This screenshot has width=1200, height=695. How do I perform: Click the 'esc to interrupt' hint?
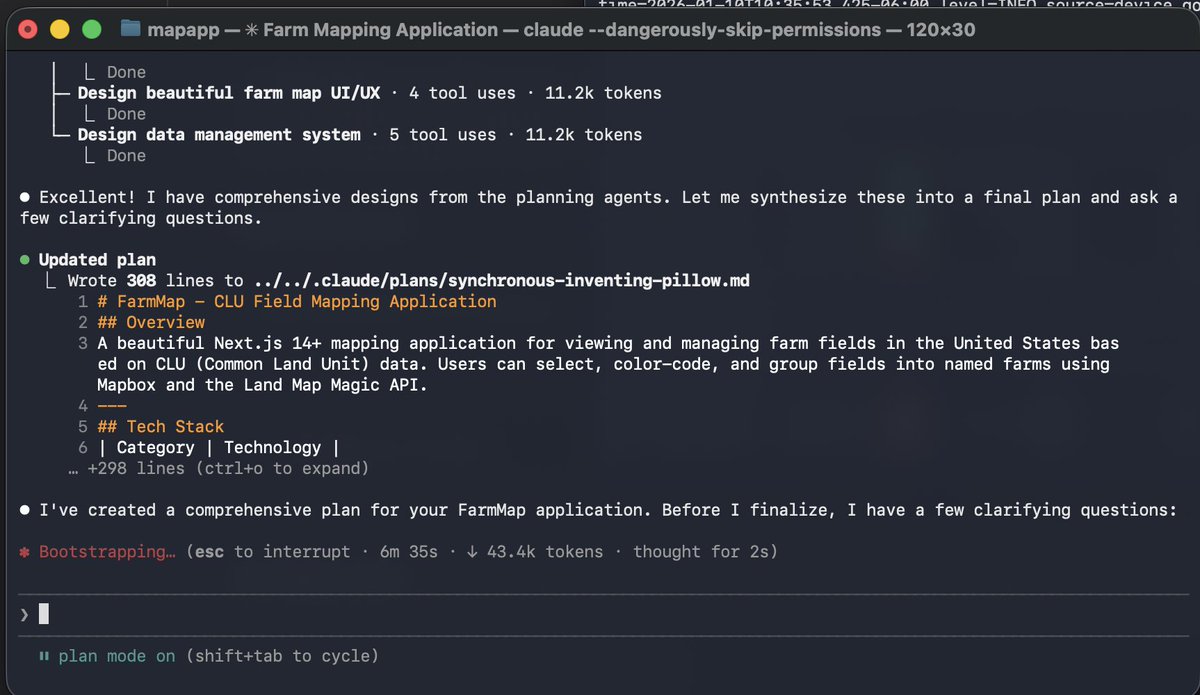(272, 552)
